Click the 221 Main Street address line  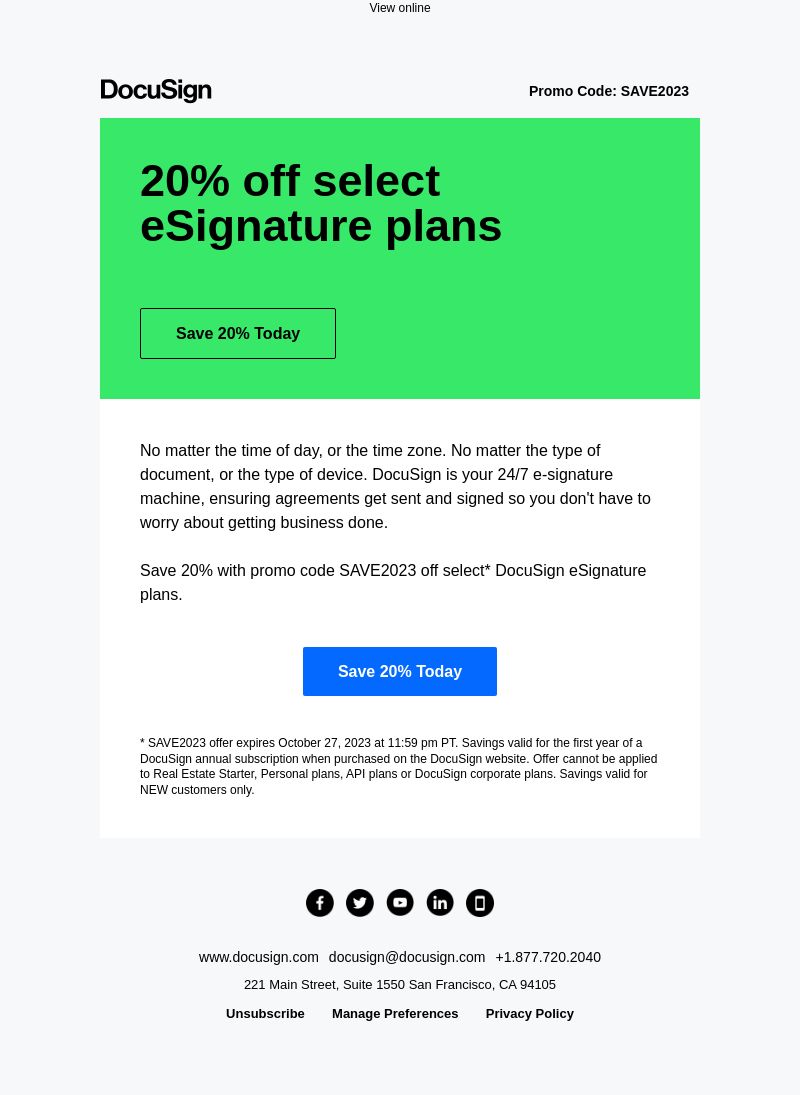pyautogui.click(x=400, y=985)
